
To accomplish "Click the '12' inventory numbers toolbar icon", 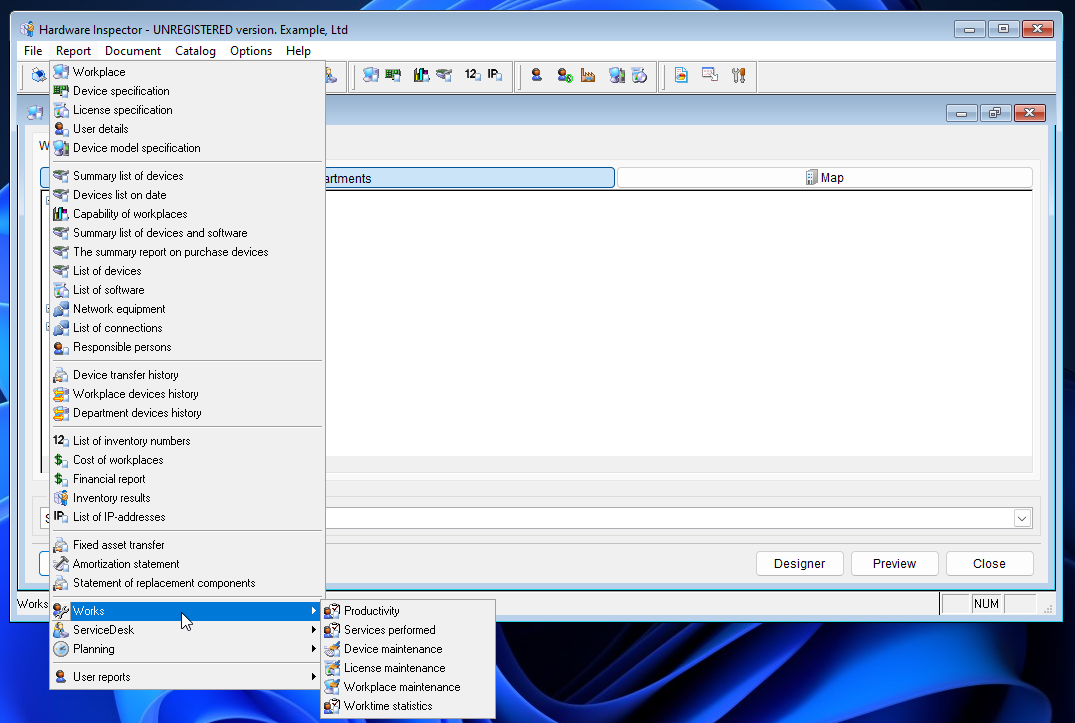I will [472, 75].
